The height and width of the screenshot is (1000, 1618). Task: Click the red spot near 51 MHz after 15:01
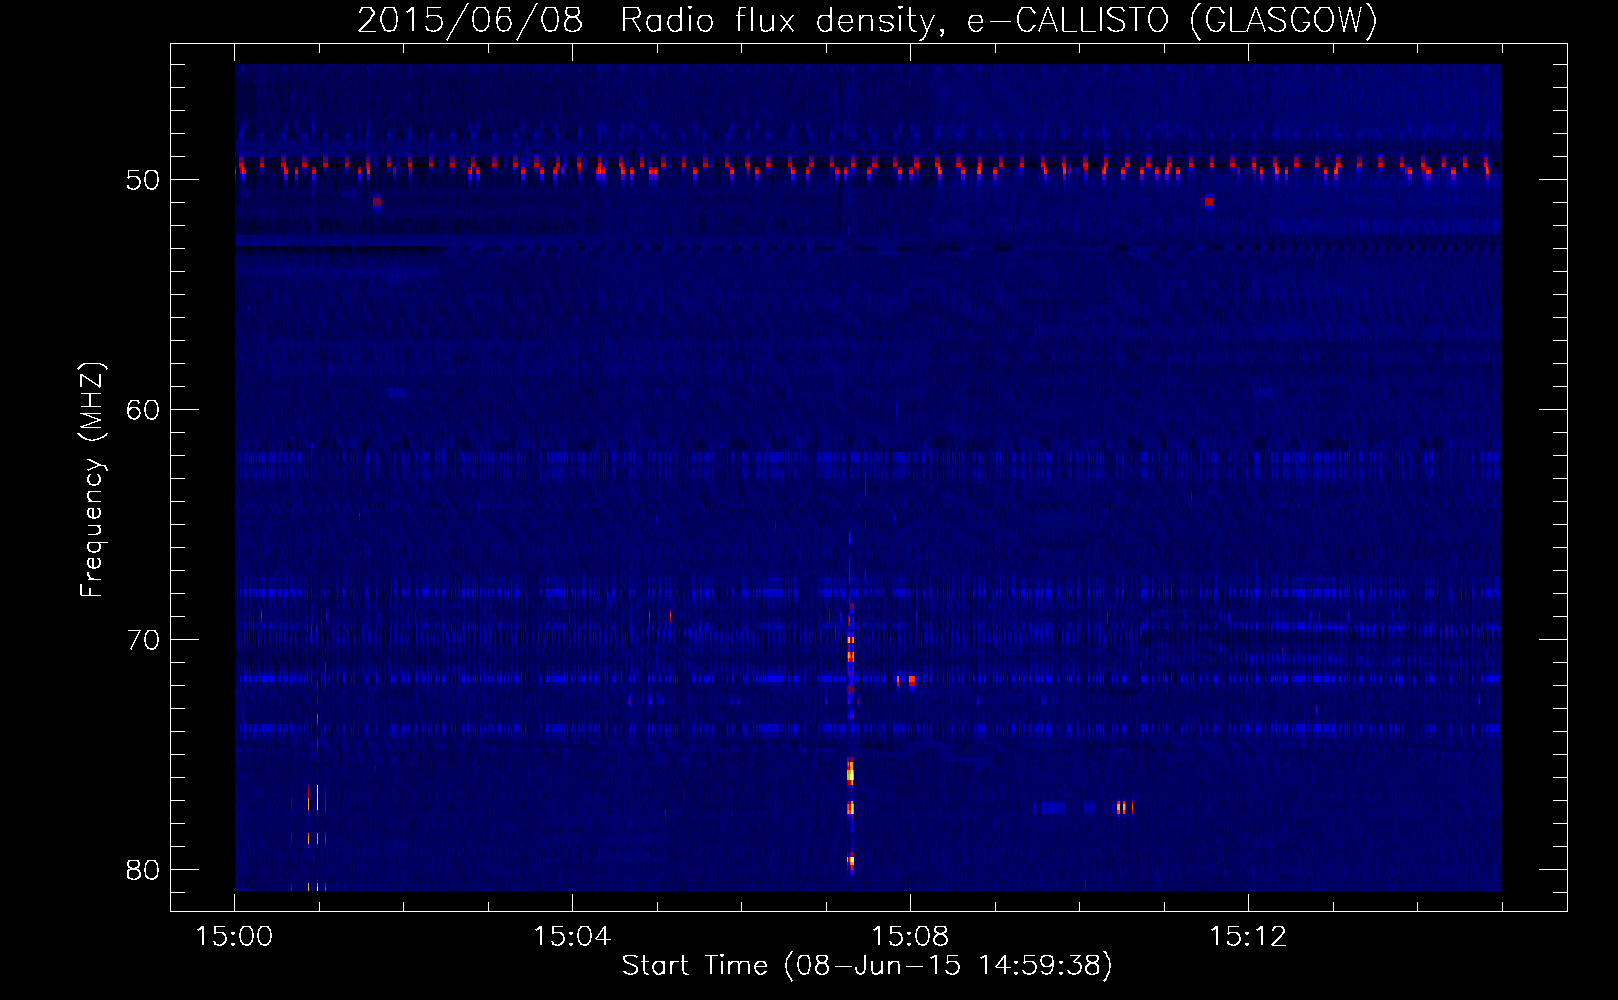click(x=377, y=202)
